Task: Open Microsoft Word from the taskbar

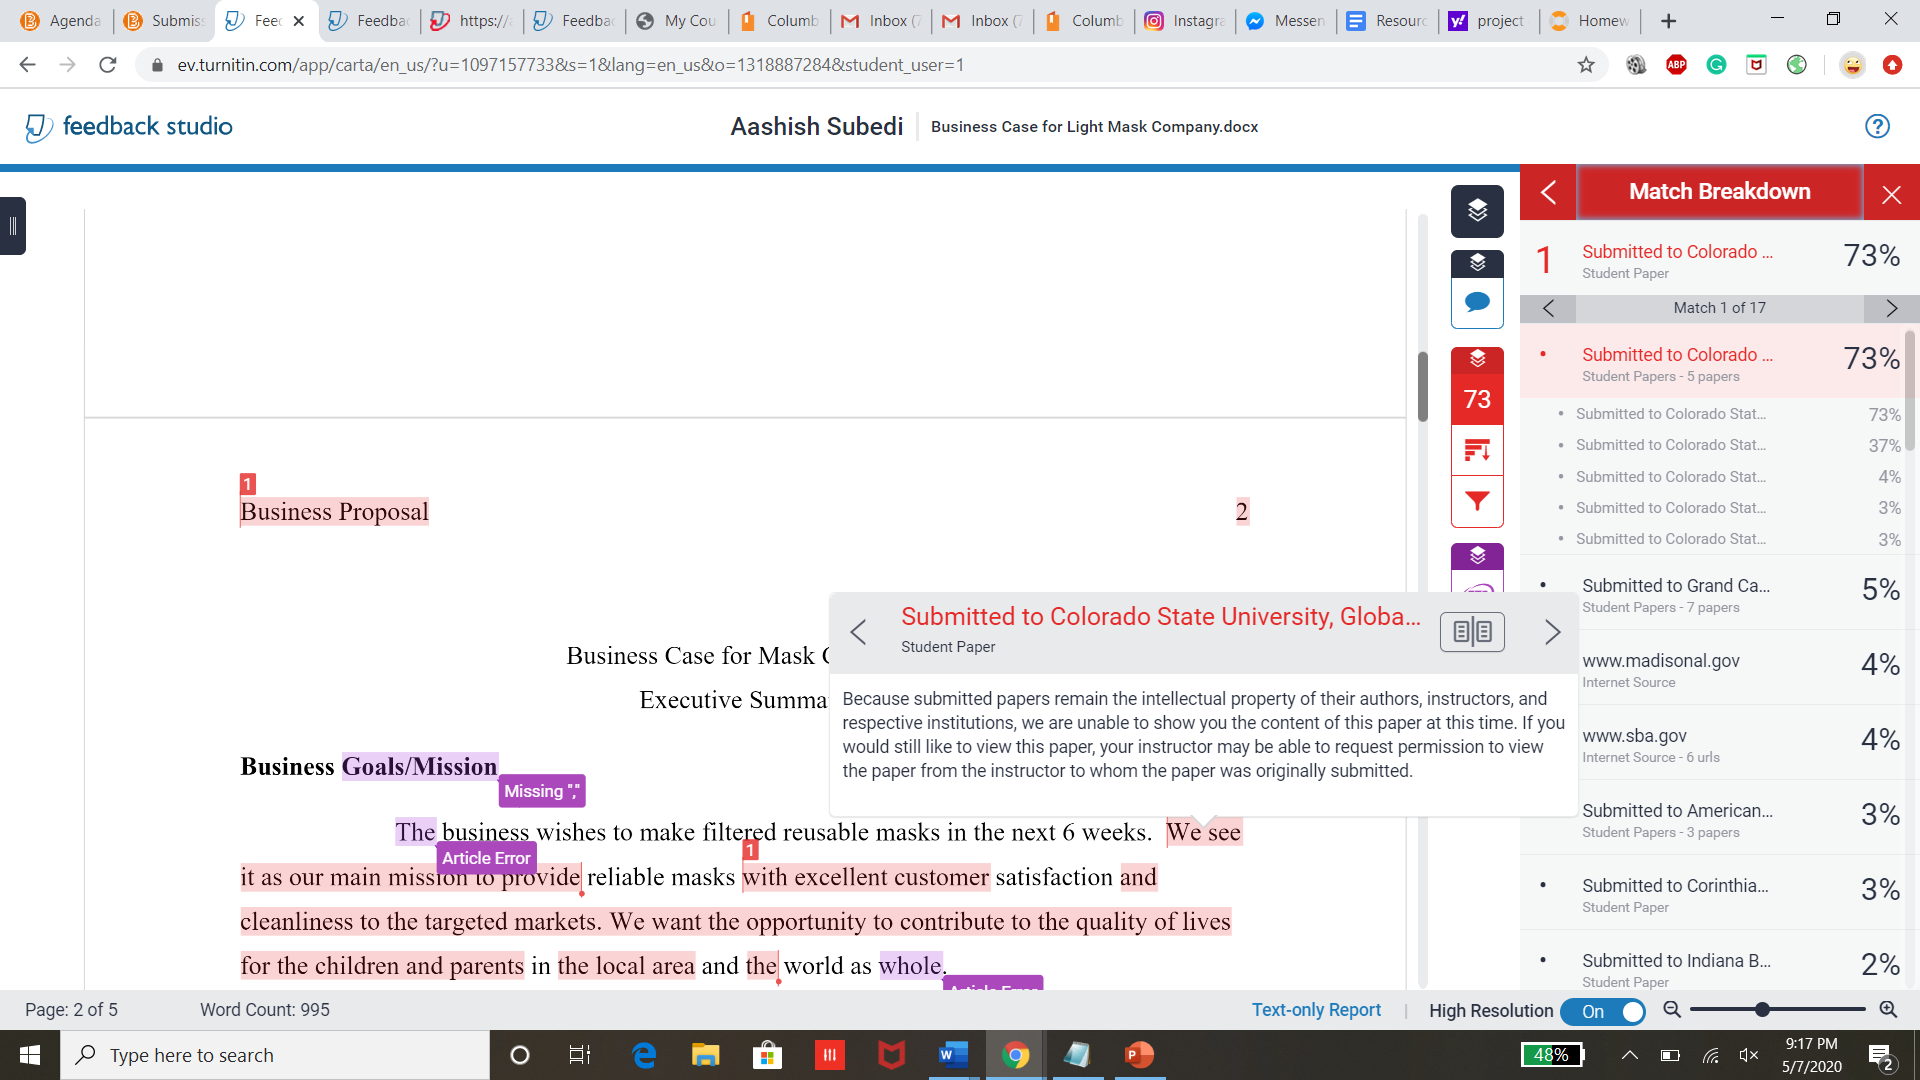Action: (x=954, y=1055)
